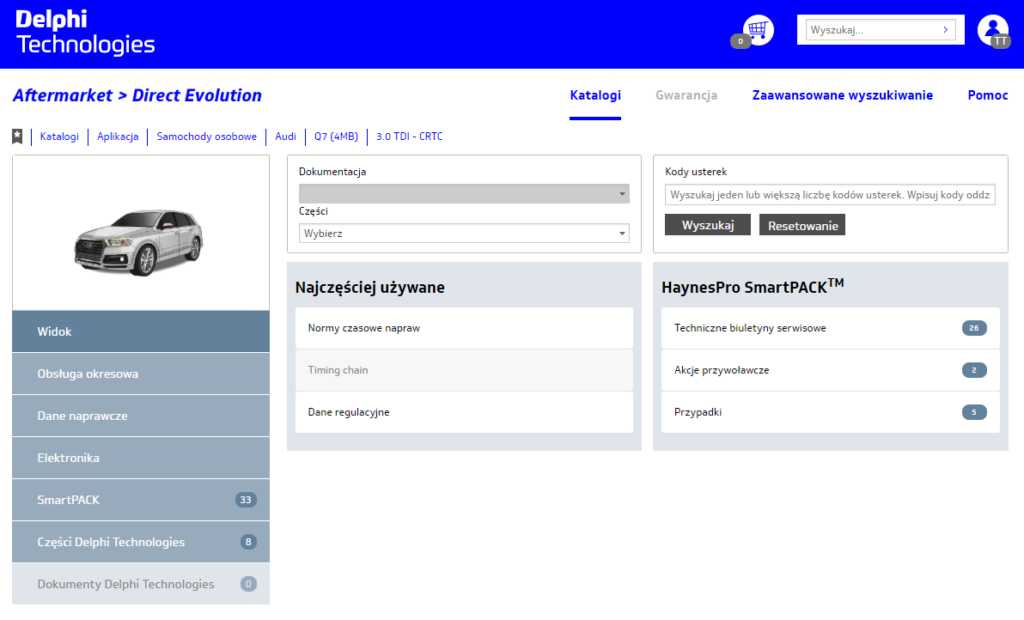This screenshot has height=620, width=1024.
Task: Open the Timing chain entry
Action: click(x=464, y=370)
